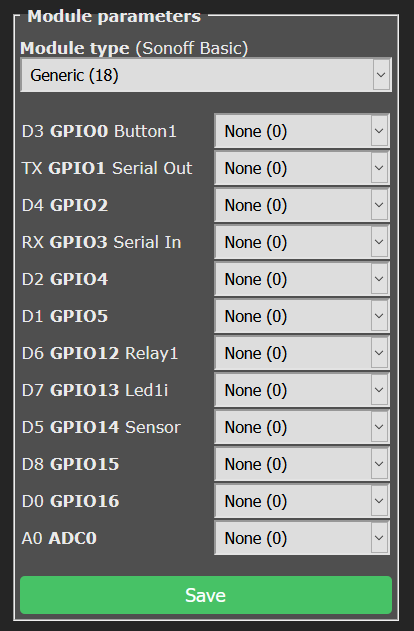Image resolution: width=414 pixels, height=631 pixels.
Task: Click the chevron arrow of the GPIO0 selector
Action: [x=379, y=131]
